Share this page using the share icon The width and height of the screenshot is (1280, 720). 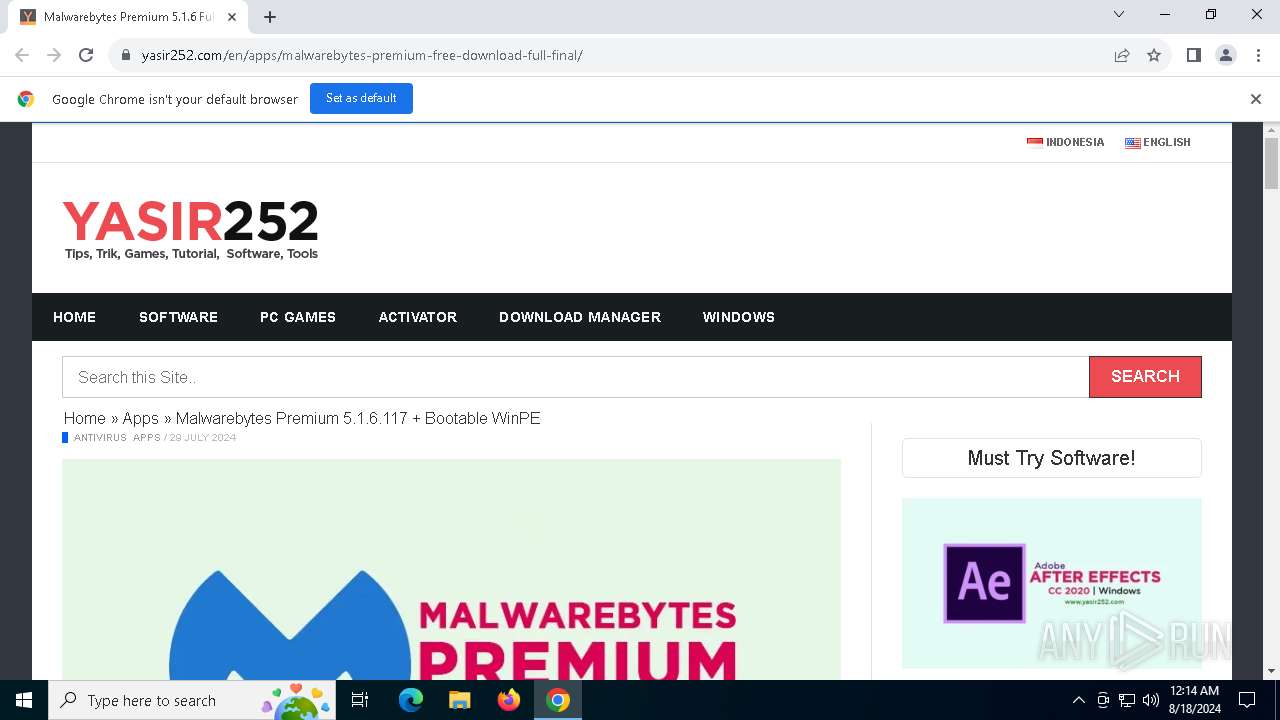click(1122, 55)
